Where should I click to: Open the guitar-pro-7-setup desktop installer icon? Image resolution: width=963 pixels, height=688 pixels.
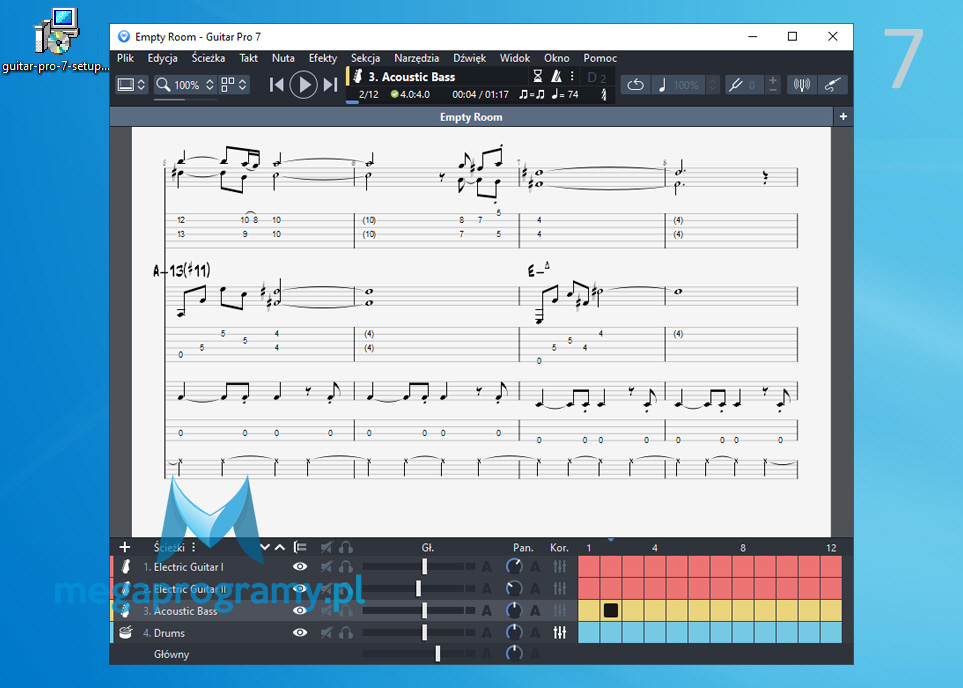pyautogui.click(x=55, y=41)
